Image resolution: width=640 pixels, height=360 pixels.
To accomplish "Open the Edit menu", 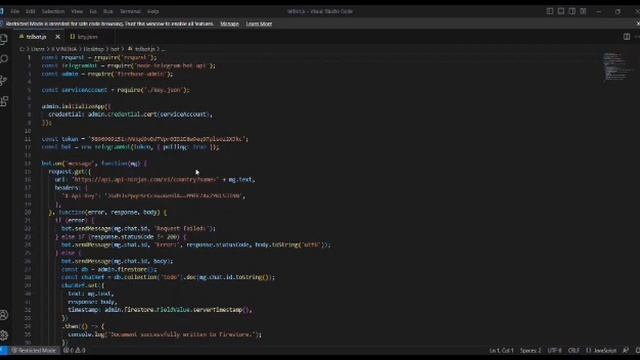I will pos(30,11).
